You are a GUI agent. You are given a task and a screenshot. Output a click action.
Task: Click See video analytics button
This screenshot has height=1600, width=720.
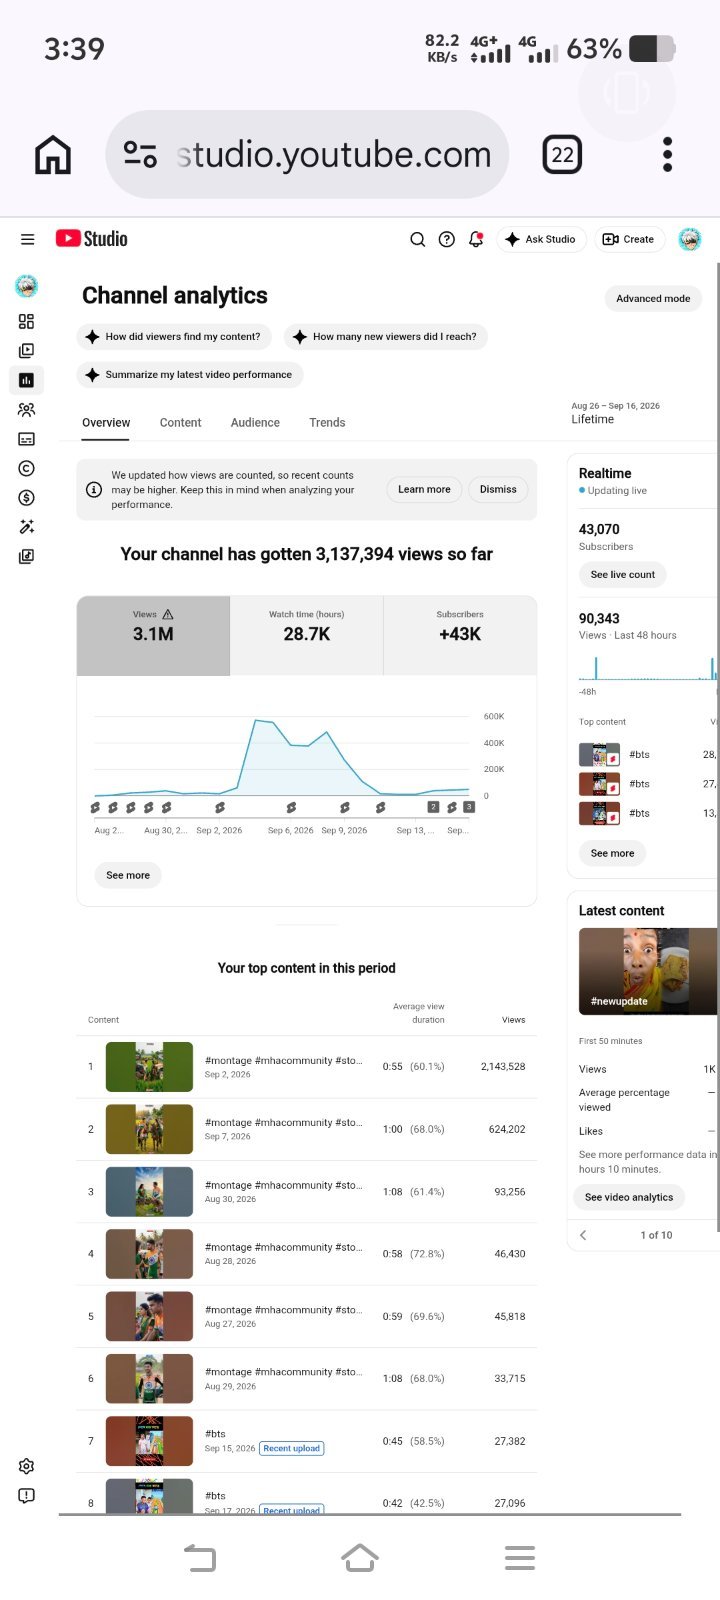tap(629, 1197)
